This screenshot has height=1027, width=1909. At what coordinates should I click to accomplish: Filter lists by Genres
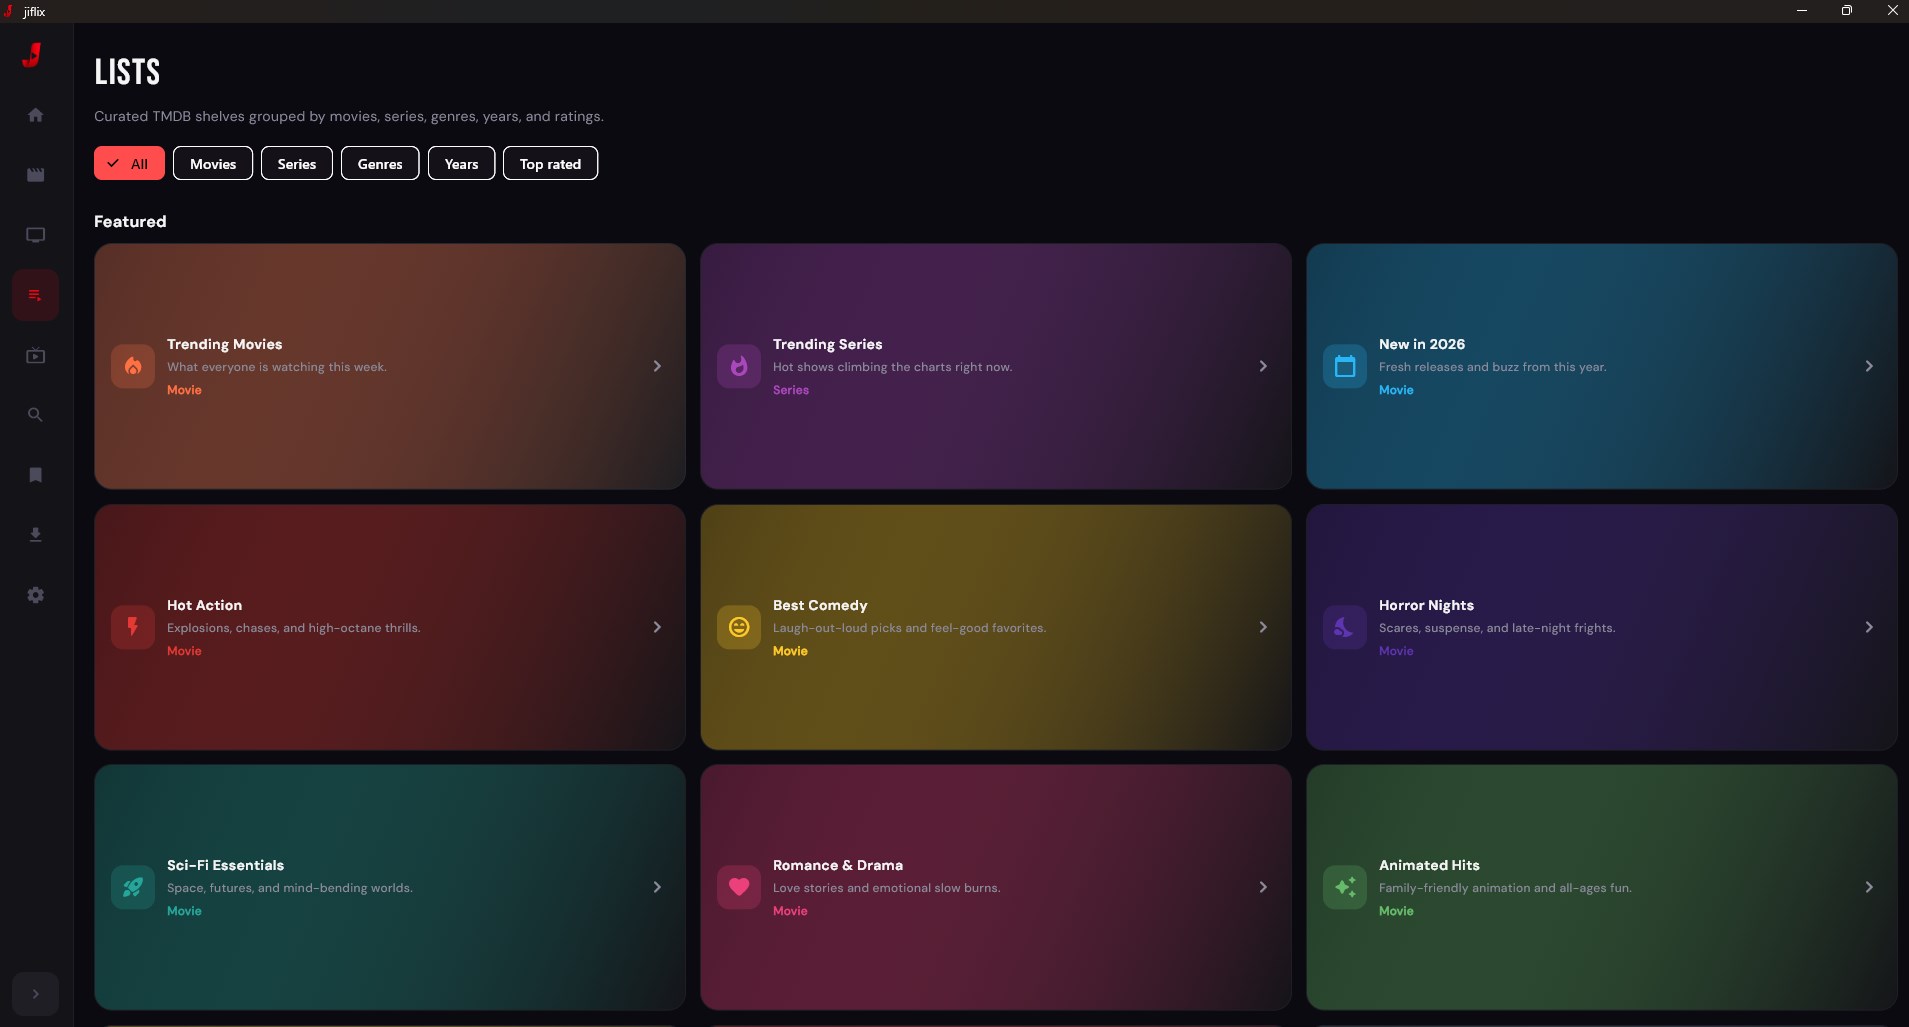coord(380,164)
